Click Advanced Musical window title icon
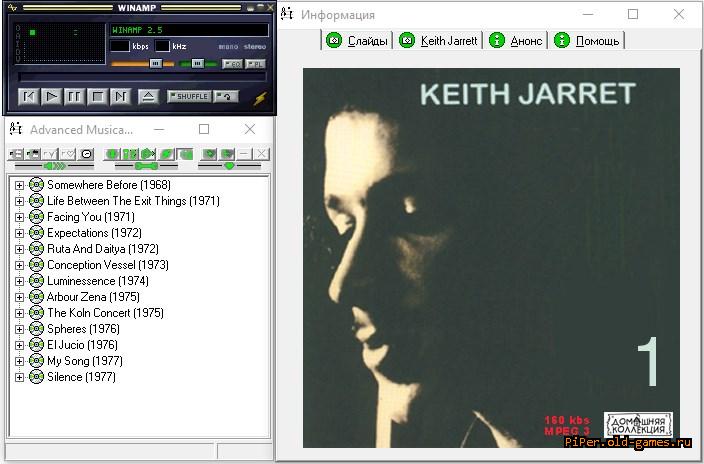The width and height of the screenshot is (704, 464). tap(16, 129)
